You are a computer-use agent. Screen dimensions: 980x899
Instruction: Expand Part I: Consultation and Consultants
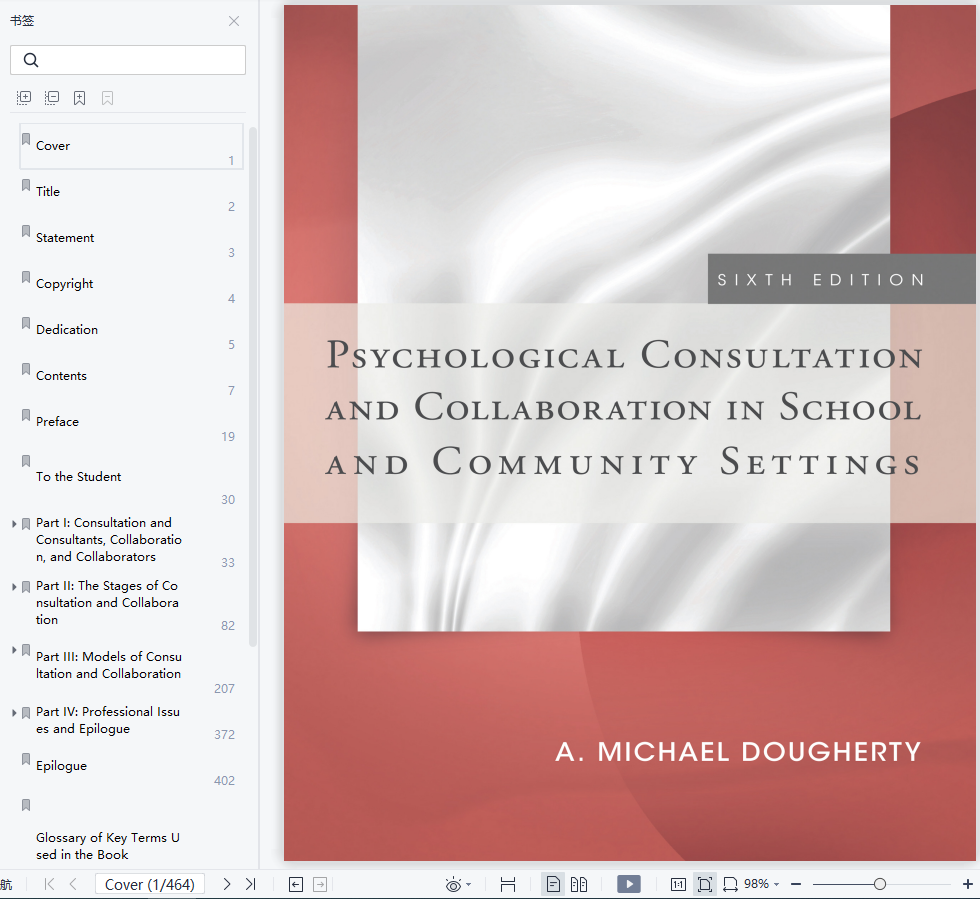14,524
